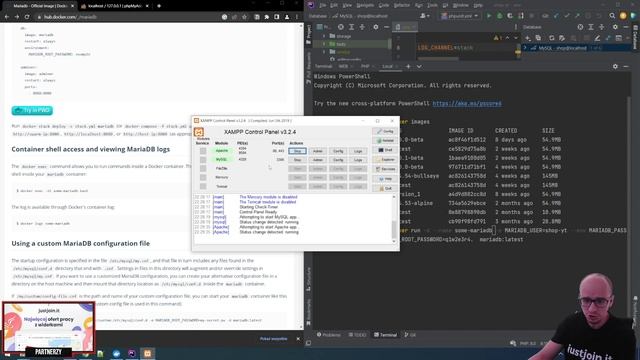Open MySQL Config dropdown in XAMPP
The height and width of the screenshot is (360, 640).
click(x=338, y=160)
